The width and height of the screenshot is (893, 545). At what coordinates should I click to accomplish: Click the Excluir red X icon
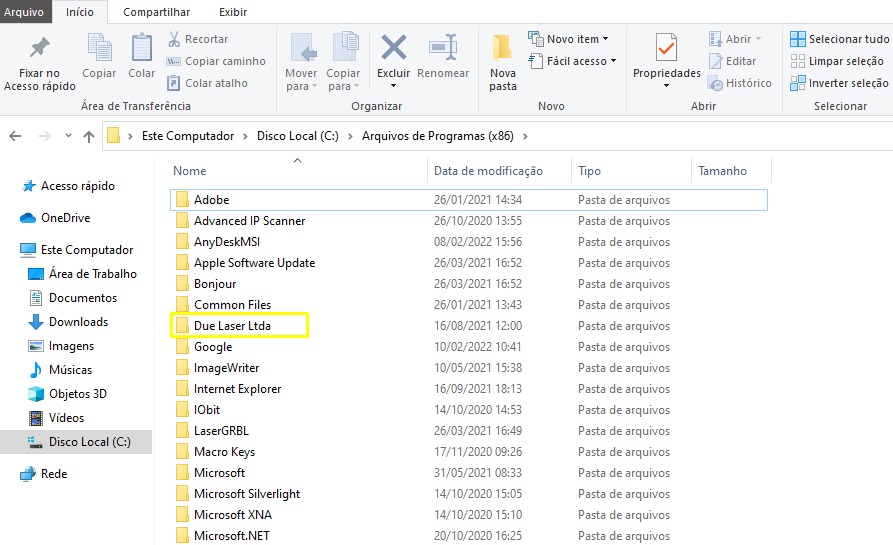coord(394,47)
